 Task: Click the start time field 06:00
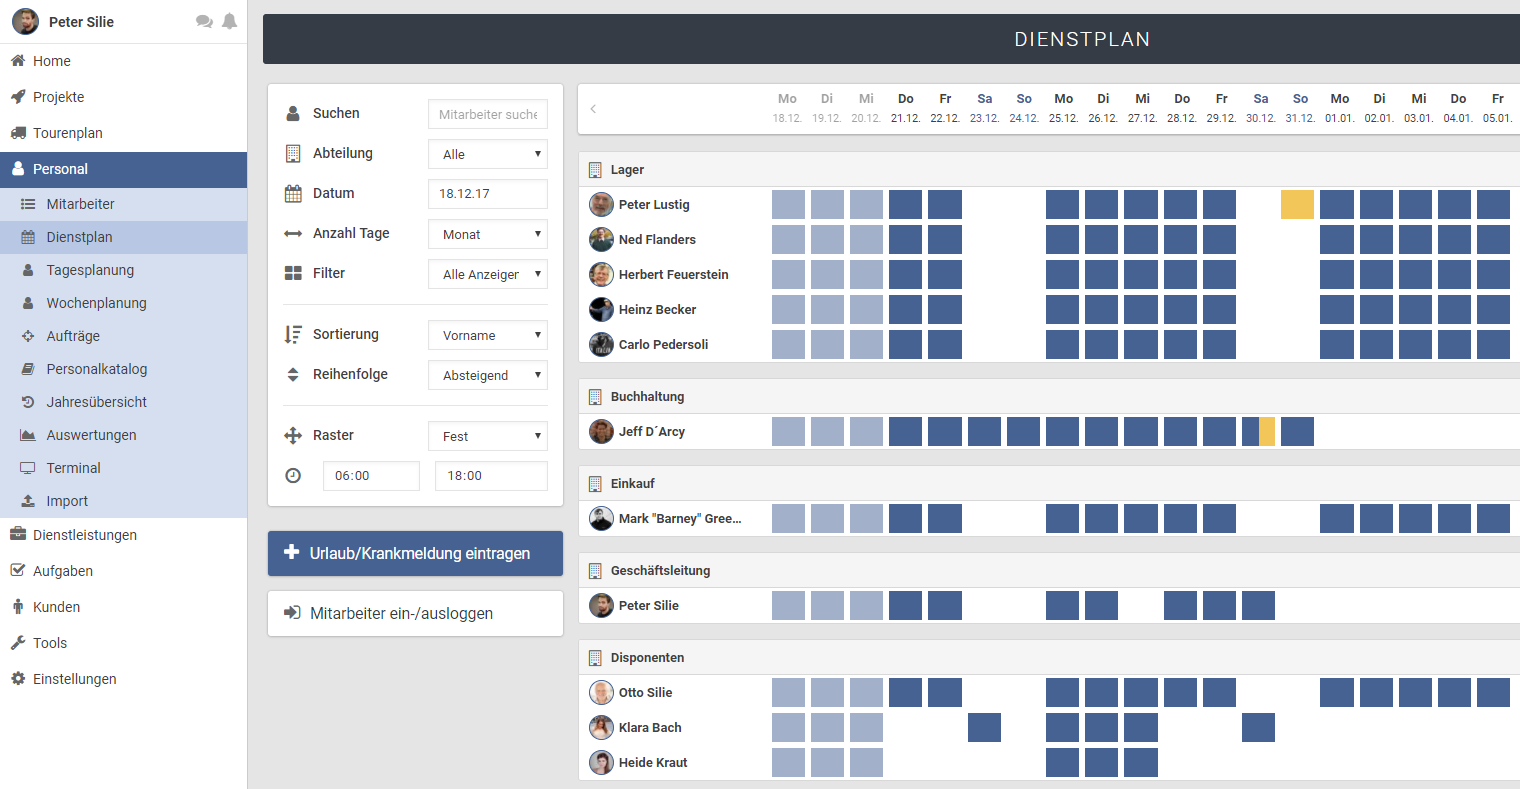[x=371, y=476]
